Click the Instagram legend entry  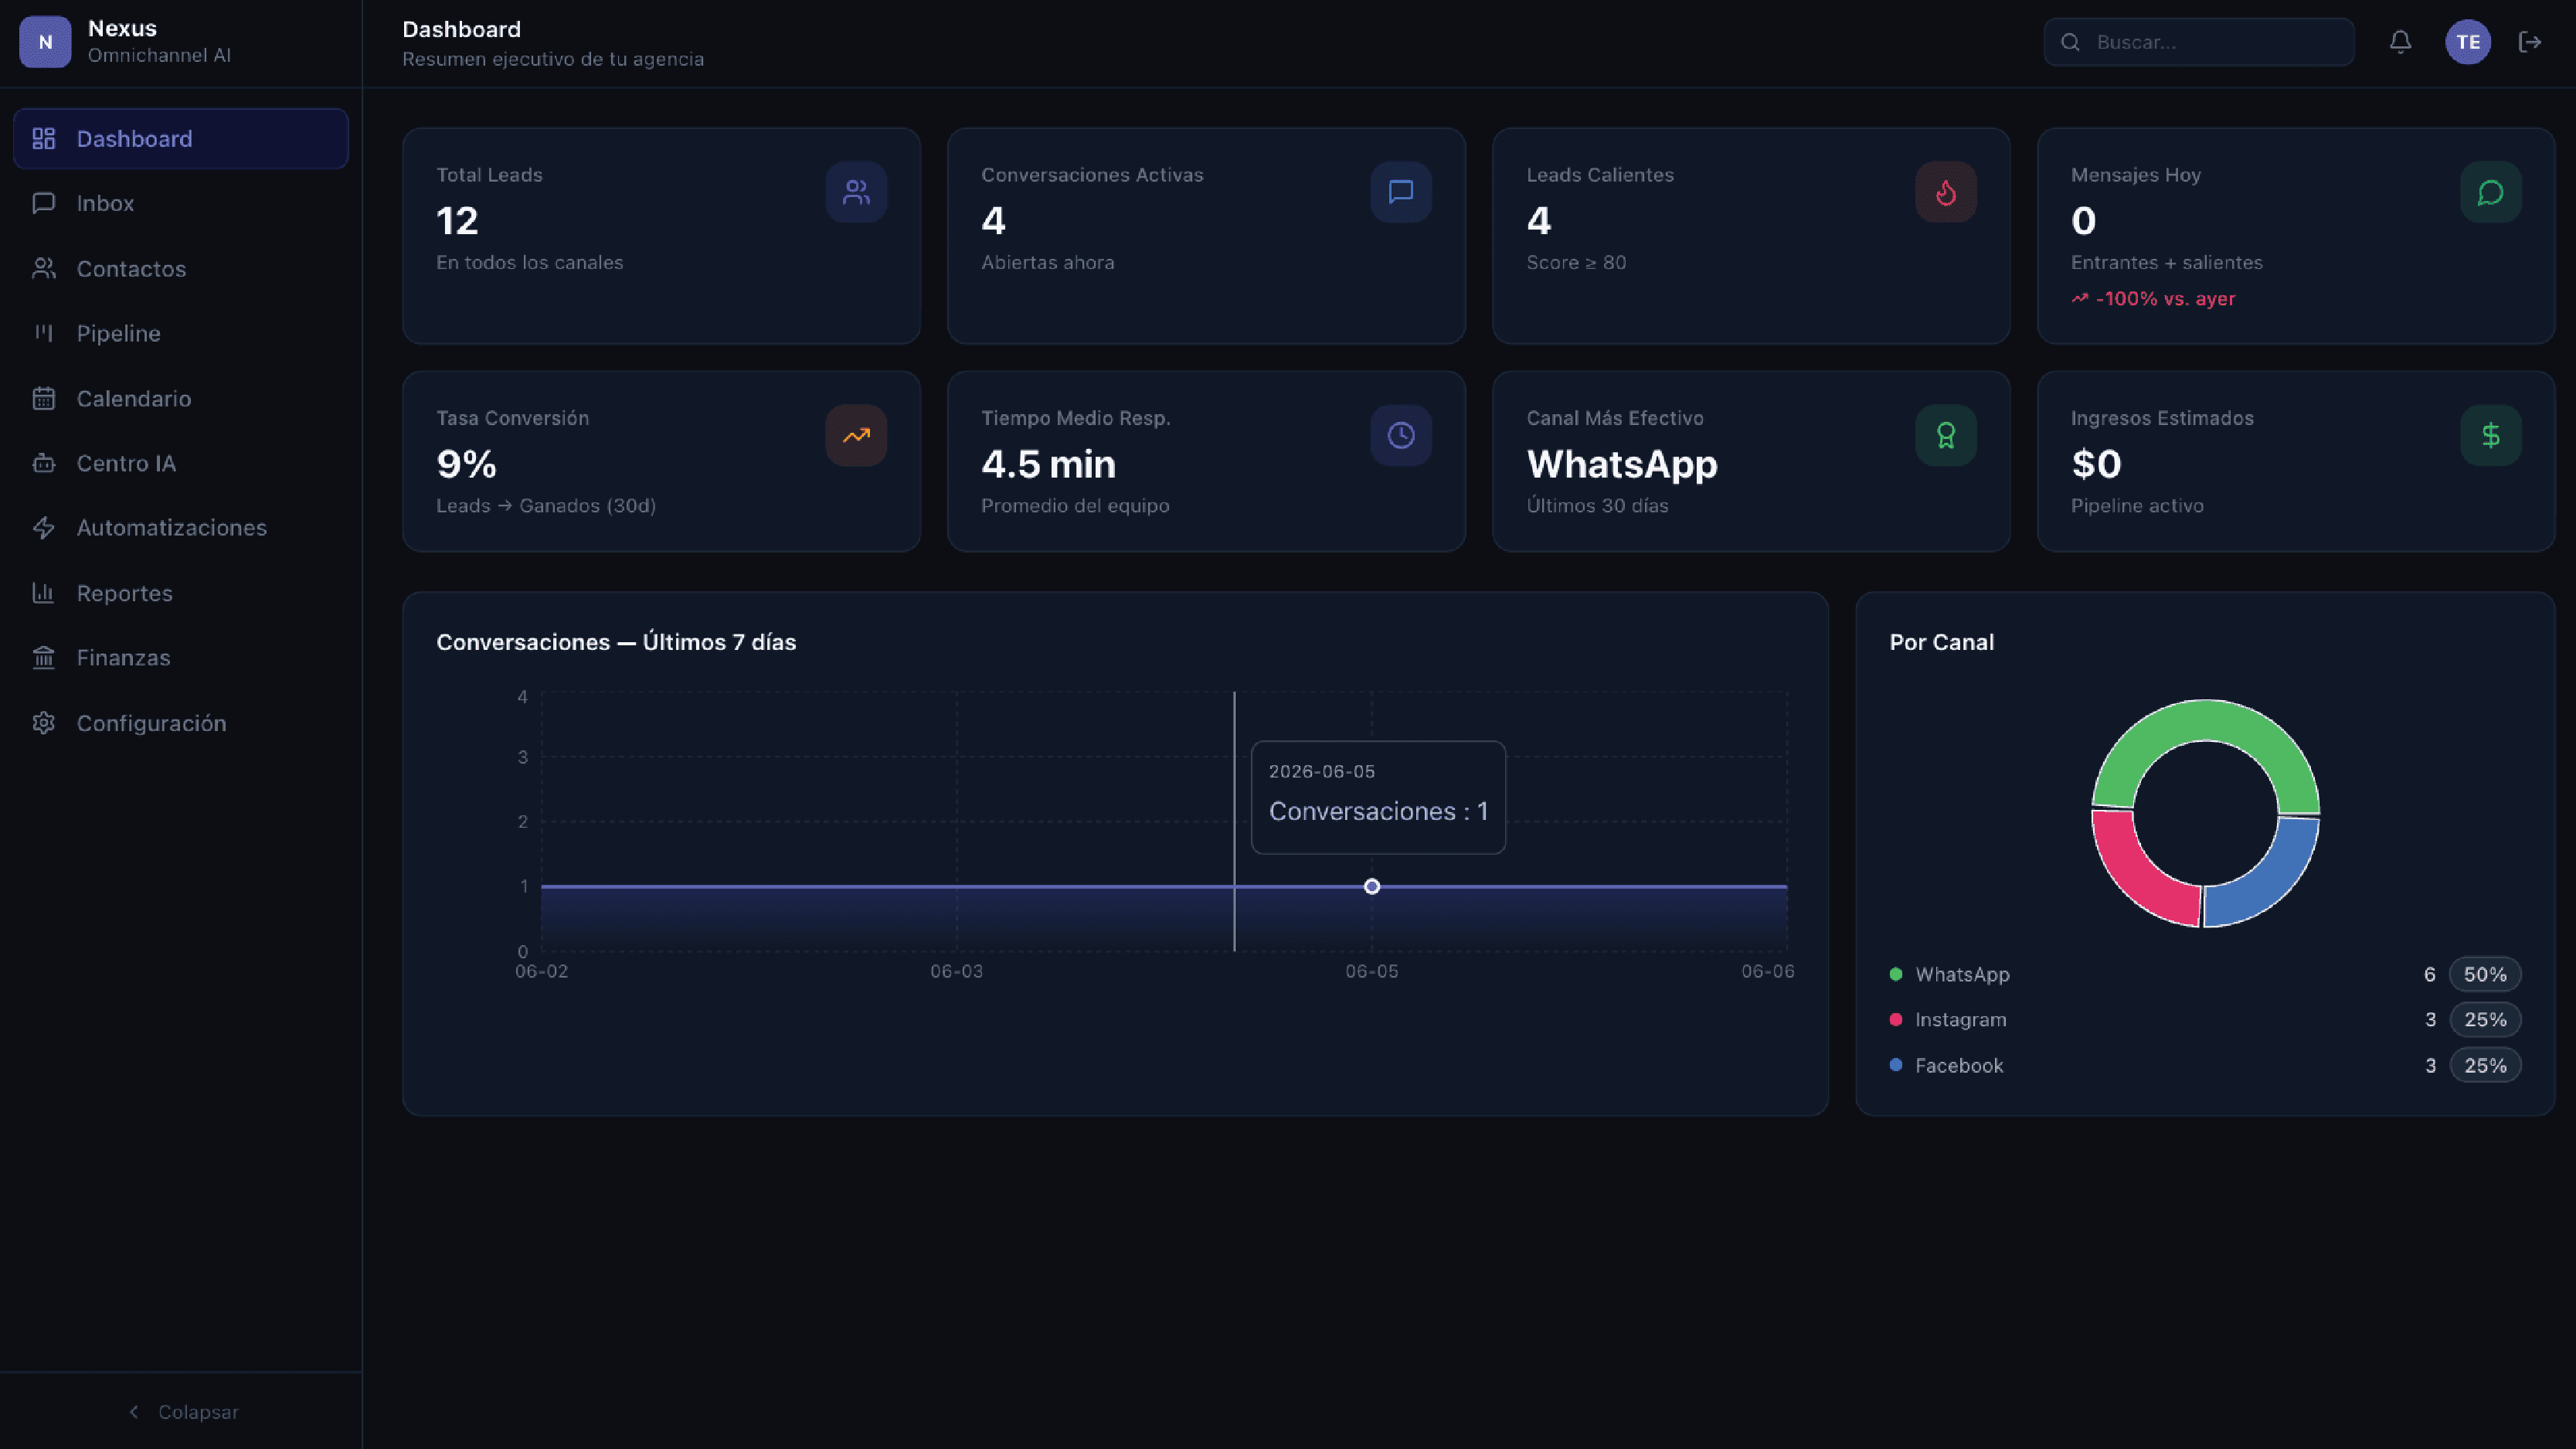tap(1948, 1019)
